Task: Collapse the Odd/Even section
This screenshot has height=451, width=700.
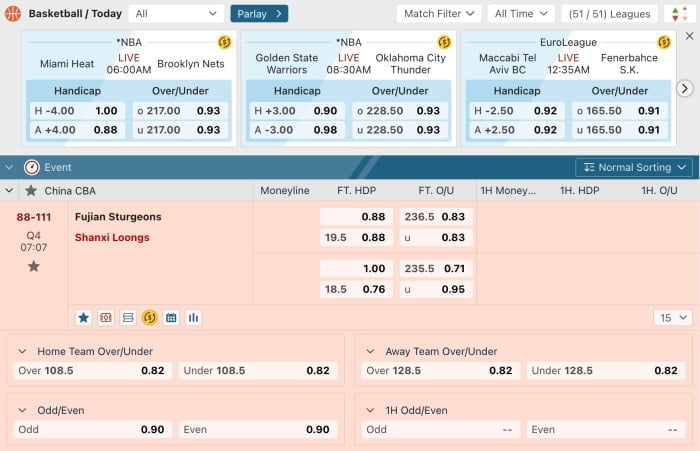Action: pyautogui.click(x=22, y=410)
